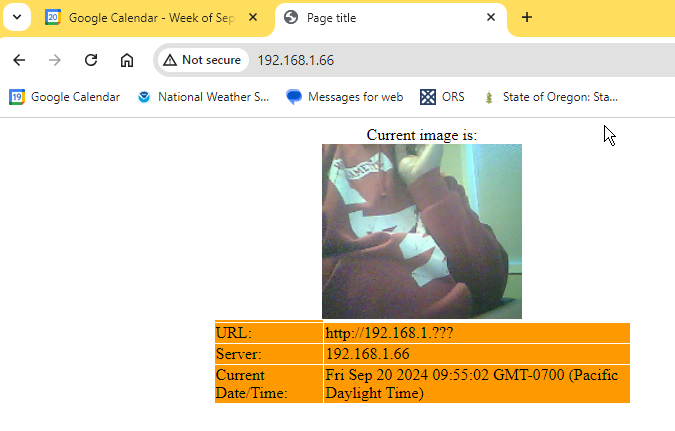Open the ORS bookmark
Viewport: 675px width, 431px height.
pos(442,97)
